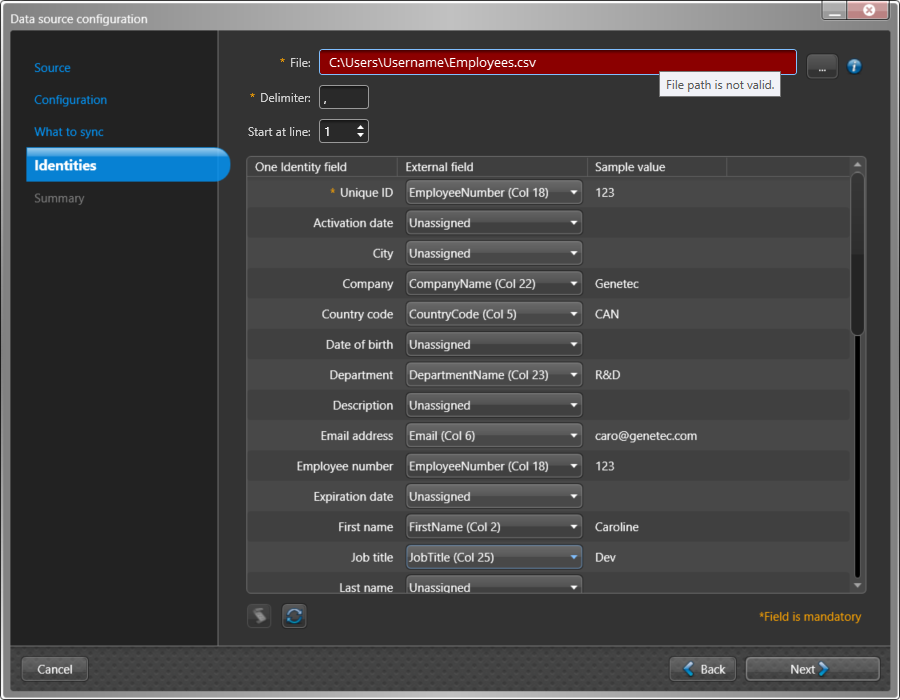Browse for a file using the ellipsis button

(822, 66)
